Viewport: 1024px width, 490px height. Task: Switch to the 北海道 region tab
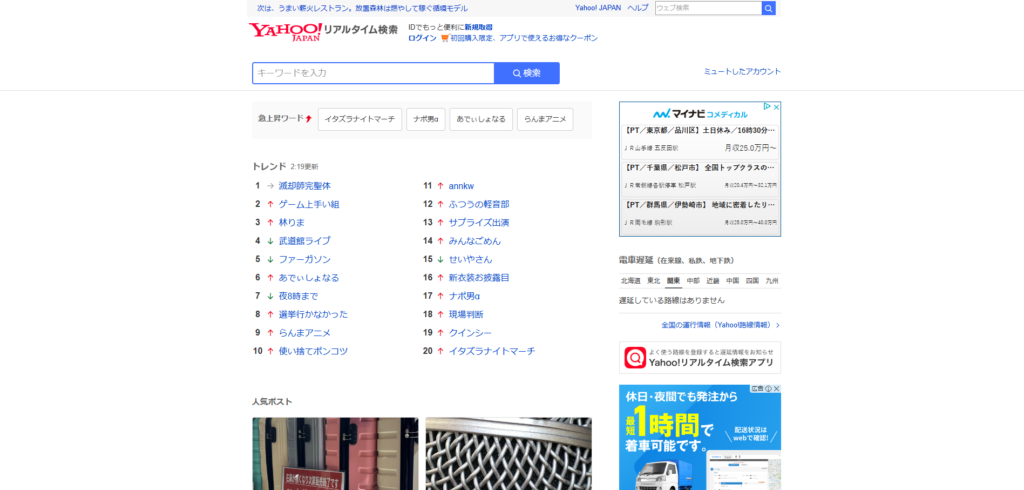[630, 281]
